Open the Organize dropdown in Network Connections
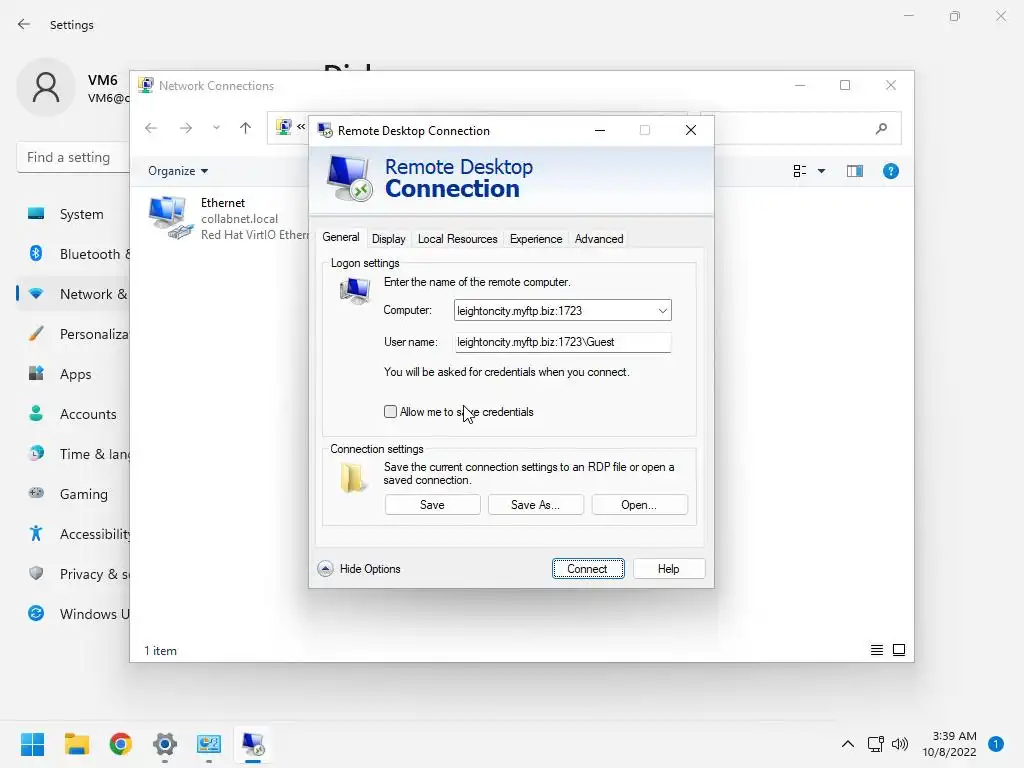 pos(178,171)
